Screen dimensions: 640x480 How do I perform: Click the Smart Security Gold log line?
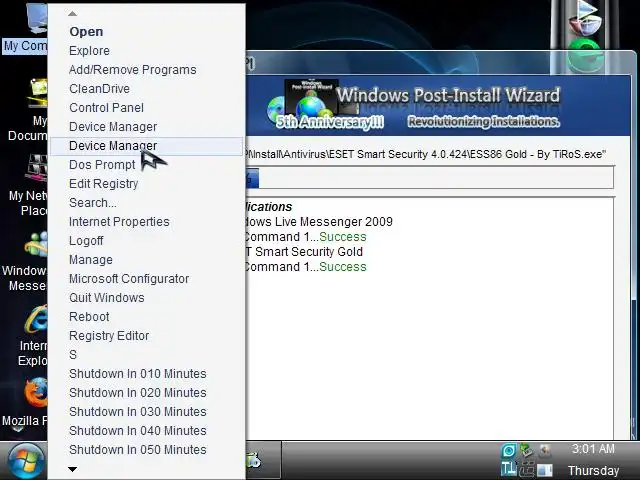pos(304,251)
